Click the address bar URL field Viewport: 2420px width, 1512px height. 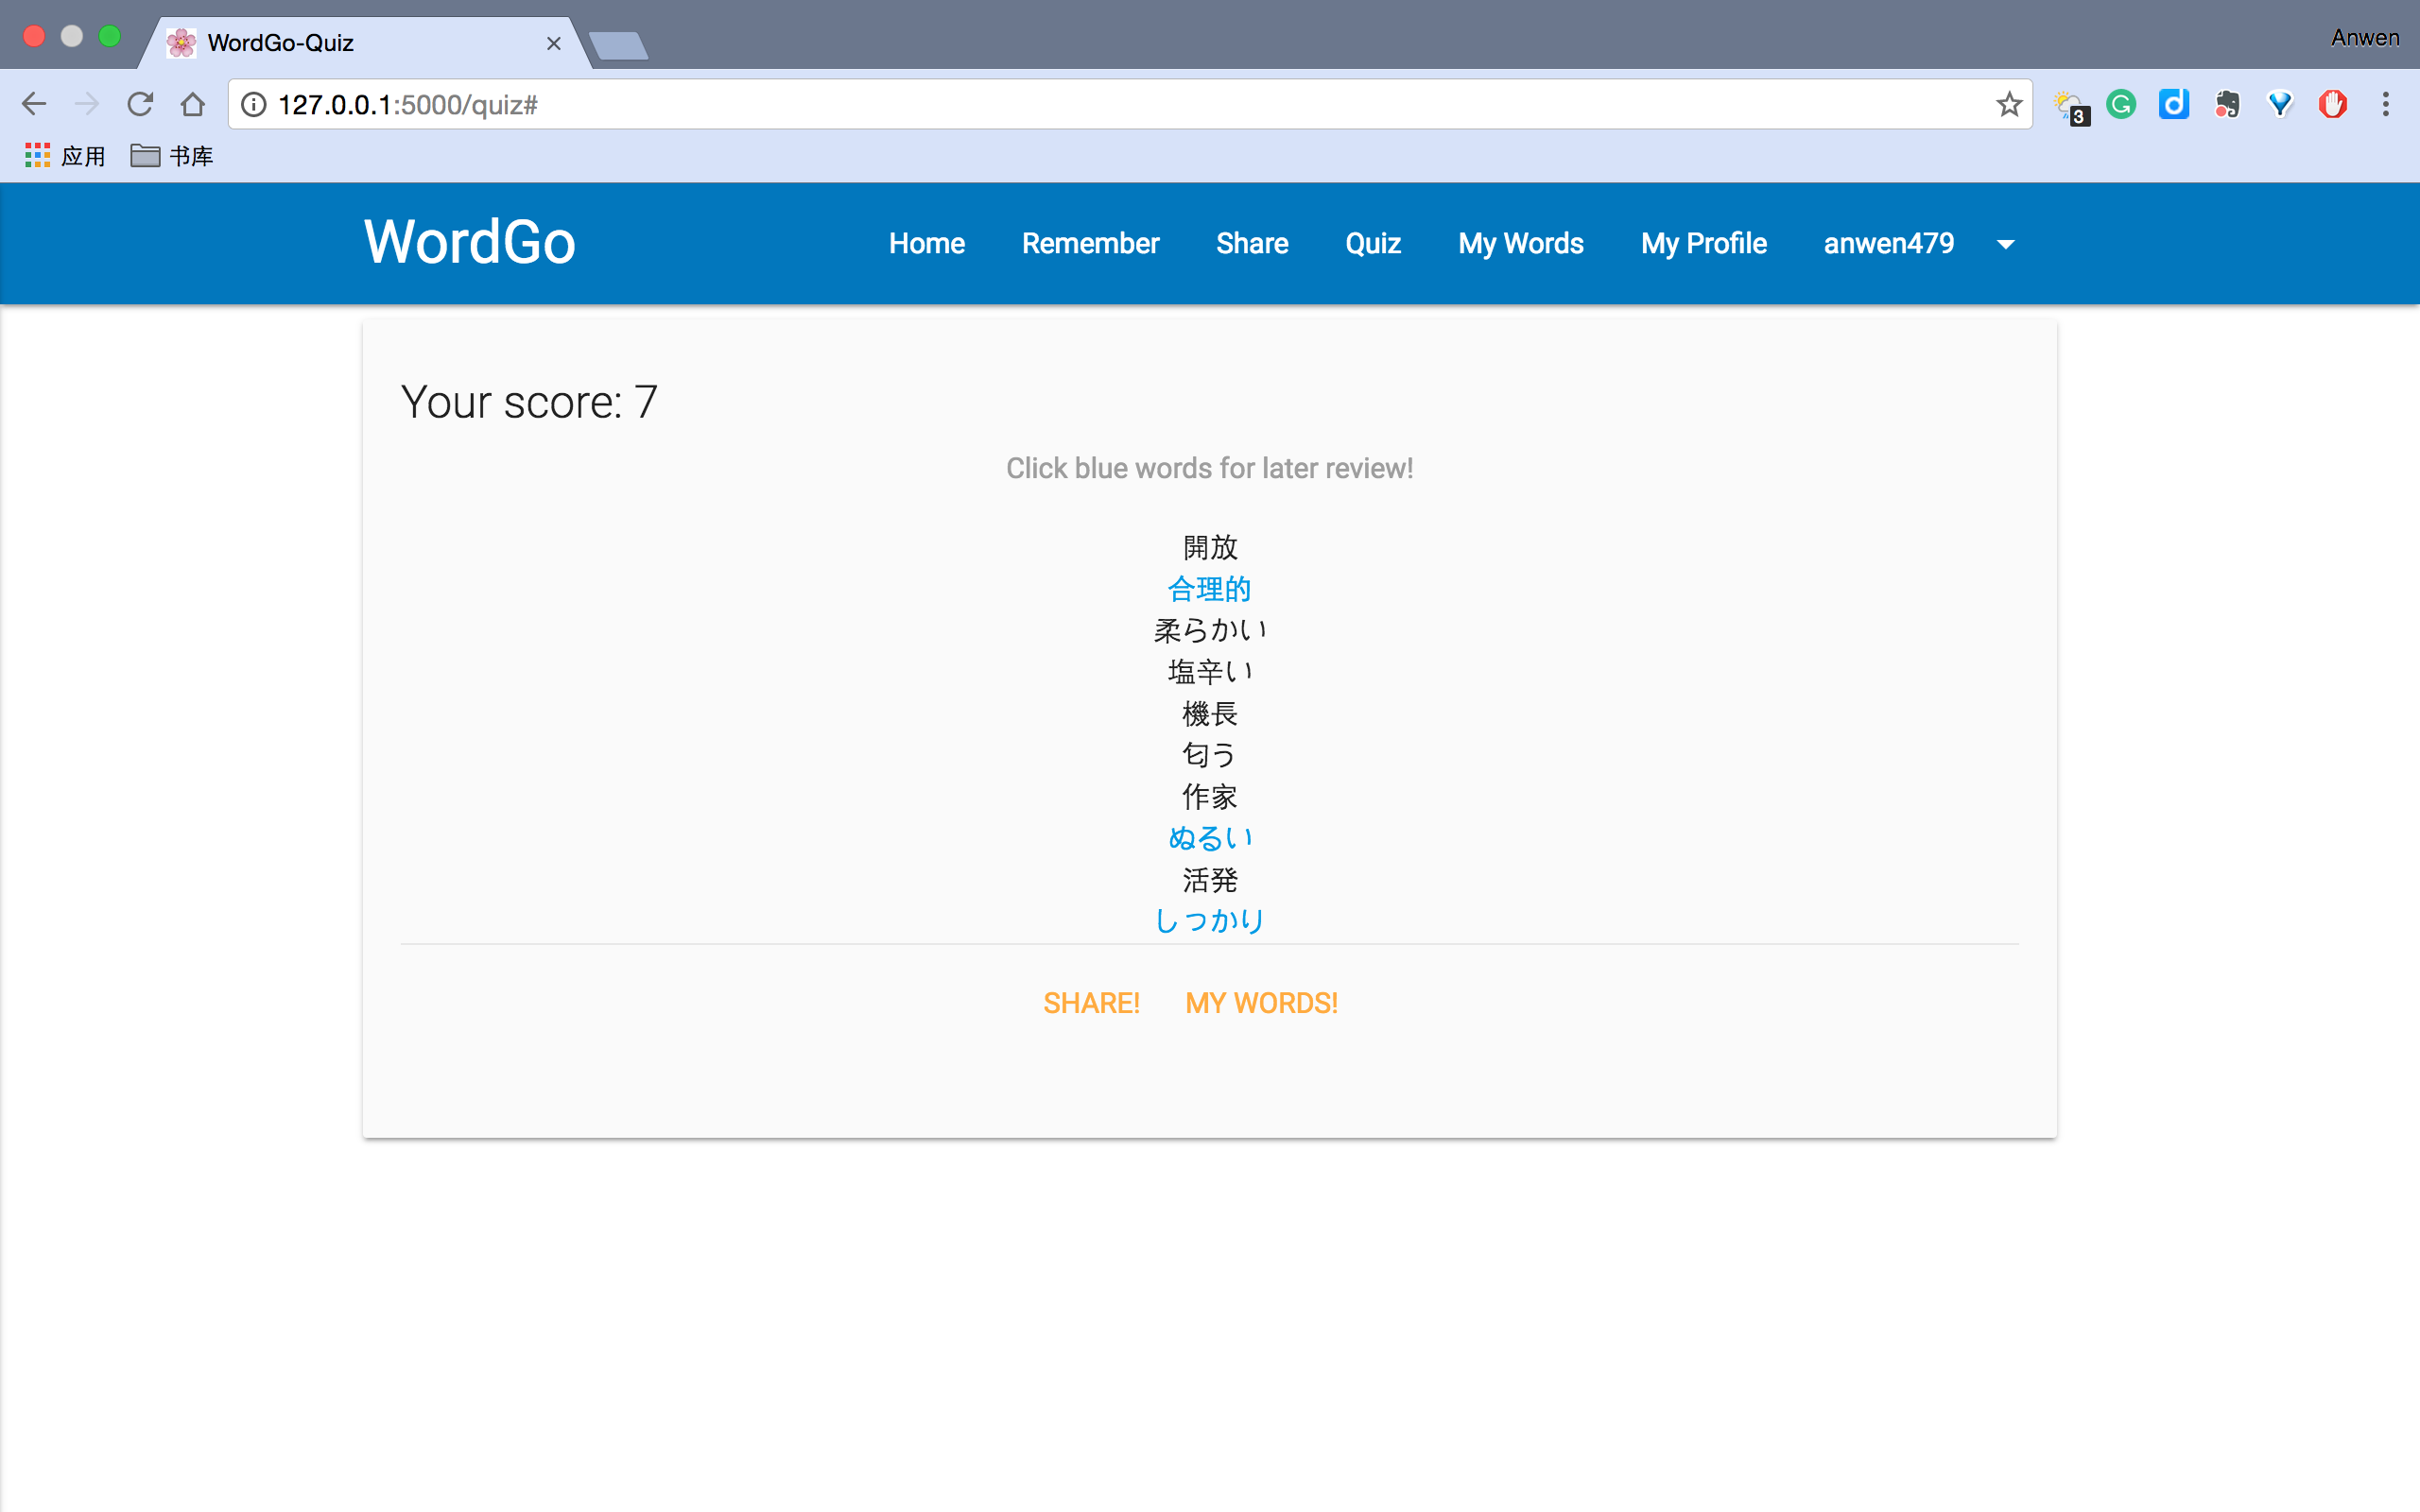tap(1100, 104)
